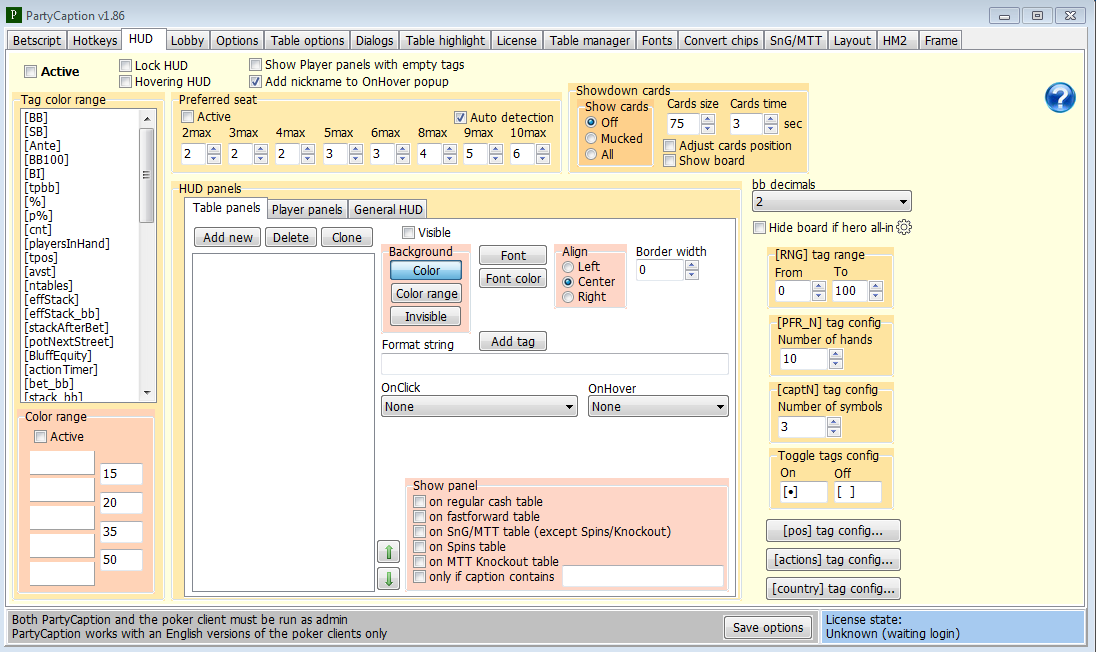This screenshot has width=1096, height=652.
Task: Switch to the Hotkeys tab
Action: click(x=95, y=41)
